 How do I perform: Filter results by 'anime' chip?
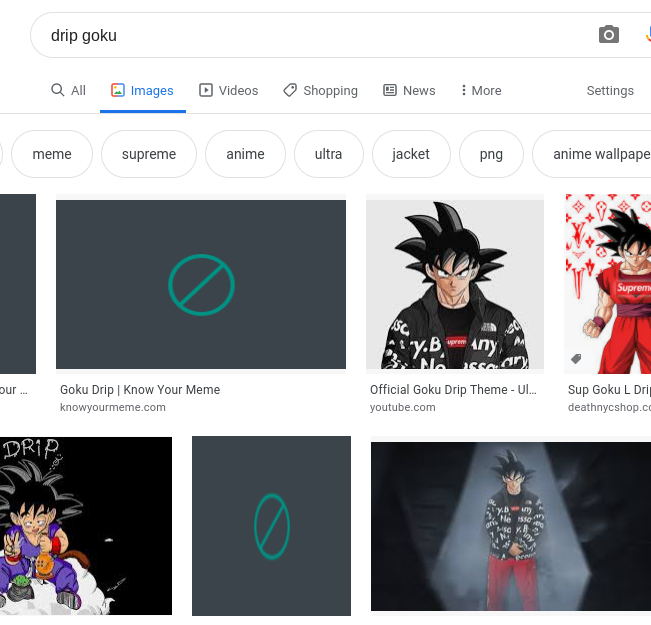[245, 154]
